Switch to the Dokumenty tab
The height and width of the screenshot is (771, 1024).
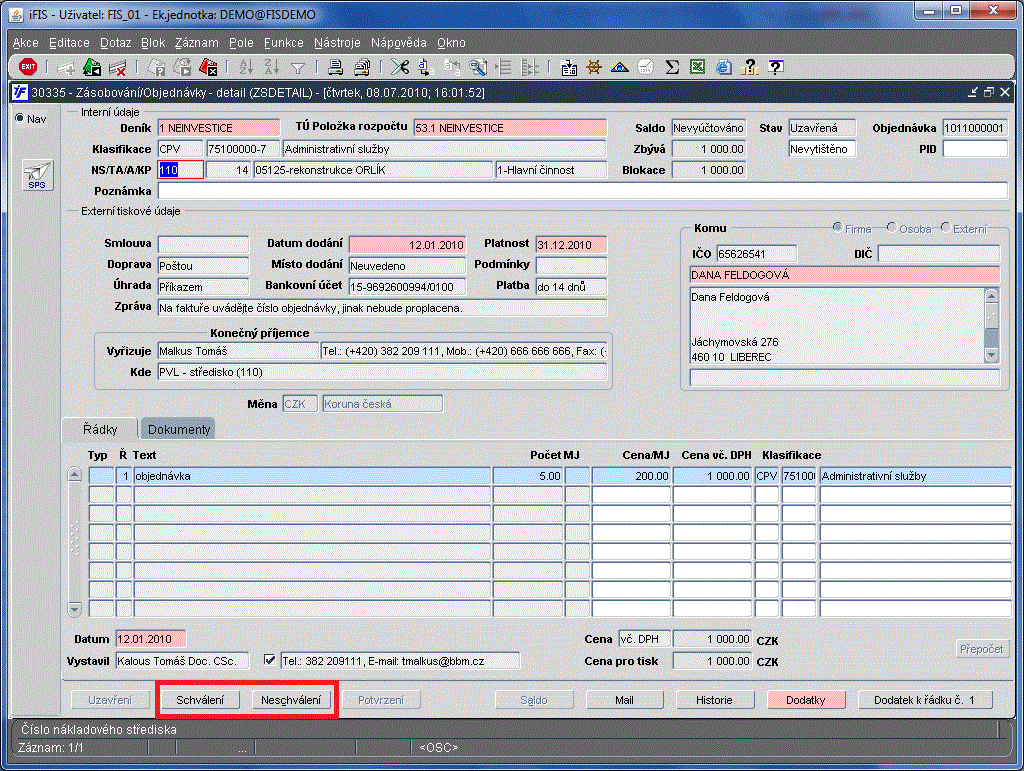(x=179, y=429)
